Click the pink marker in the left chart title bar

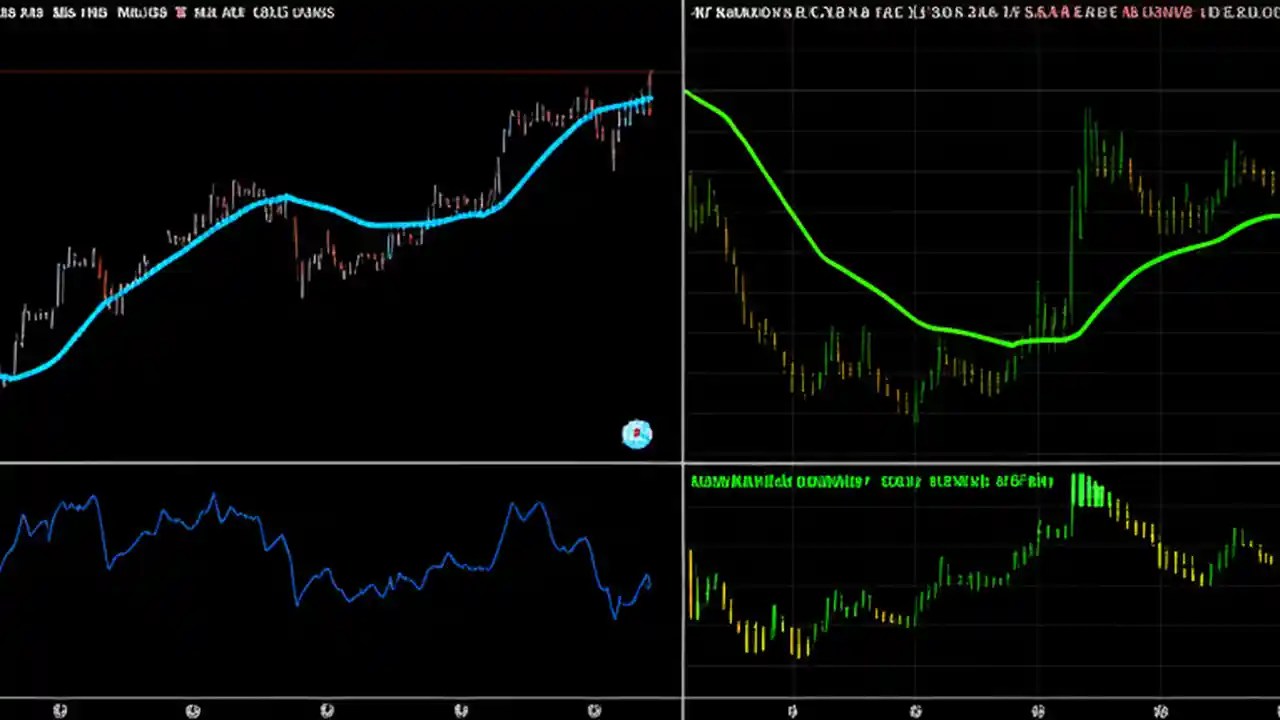[x=183, y=13]
